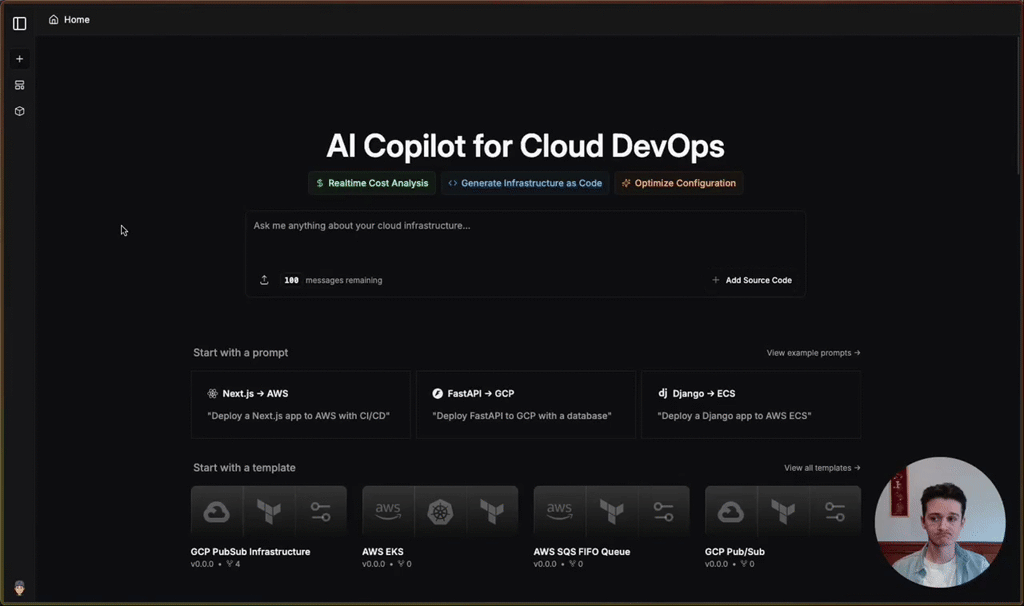The width and height of the screenshot is (1024, 606).
Task: Click the Home icon in the breadcrumb
Action: coord(54,20)
